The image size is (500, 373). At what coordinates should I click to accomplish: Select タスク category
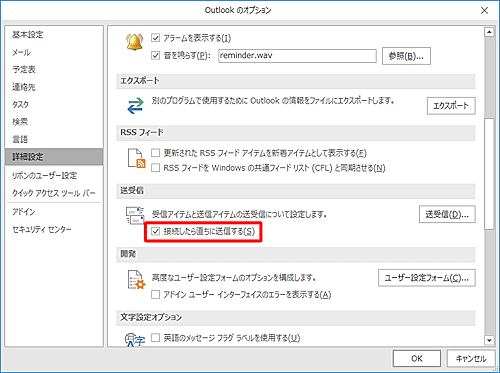coord(54,104)
